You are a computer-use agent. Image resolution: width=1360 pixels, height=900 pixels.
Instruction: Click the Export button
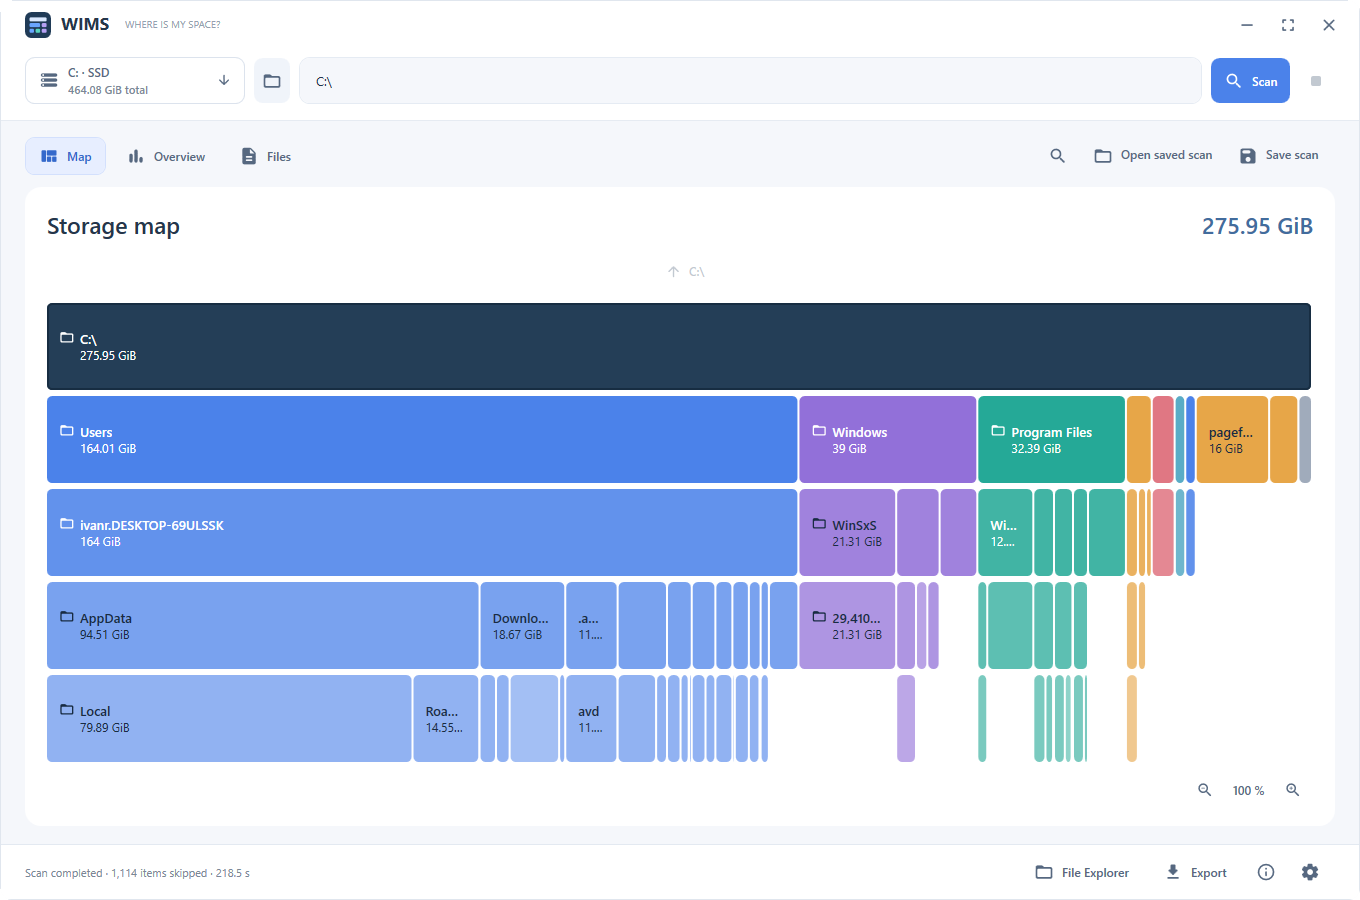(1196, 872)
